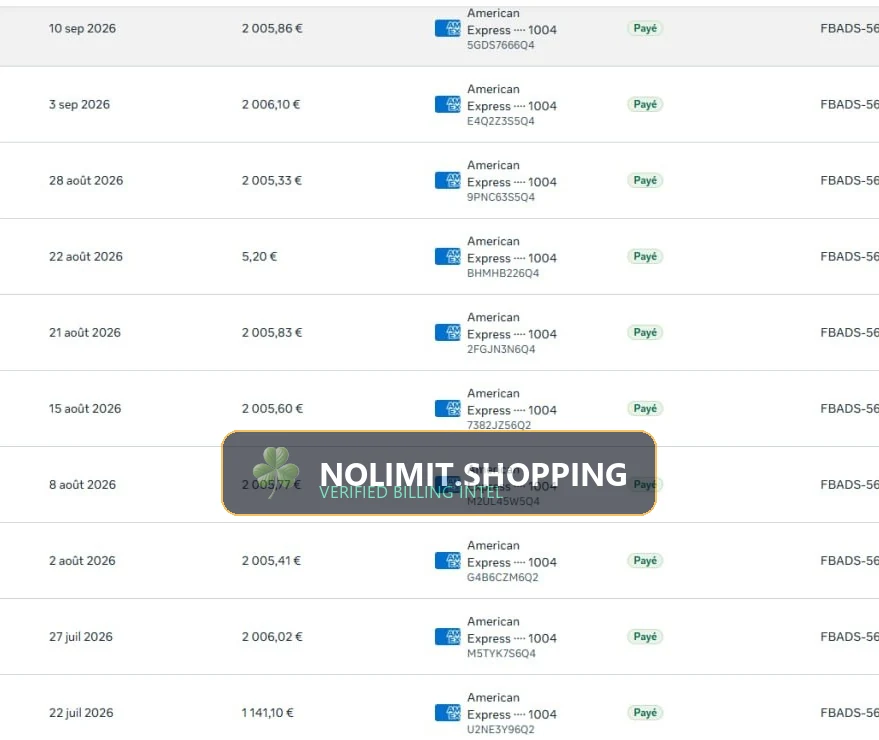Click the amount 5,20 €
Image resolution: width=879 pixels, height=740 pixels.
tap(260, 257)
